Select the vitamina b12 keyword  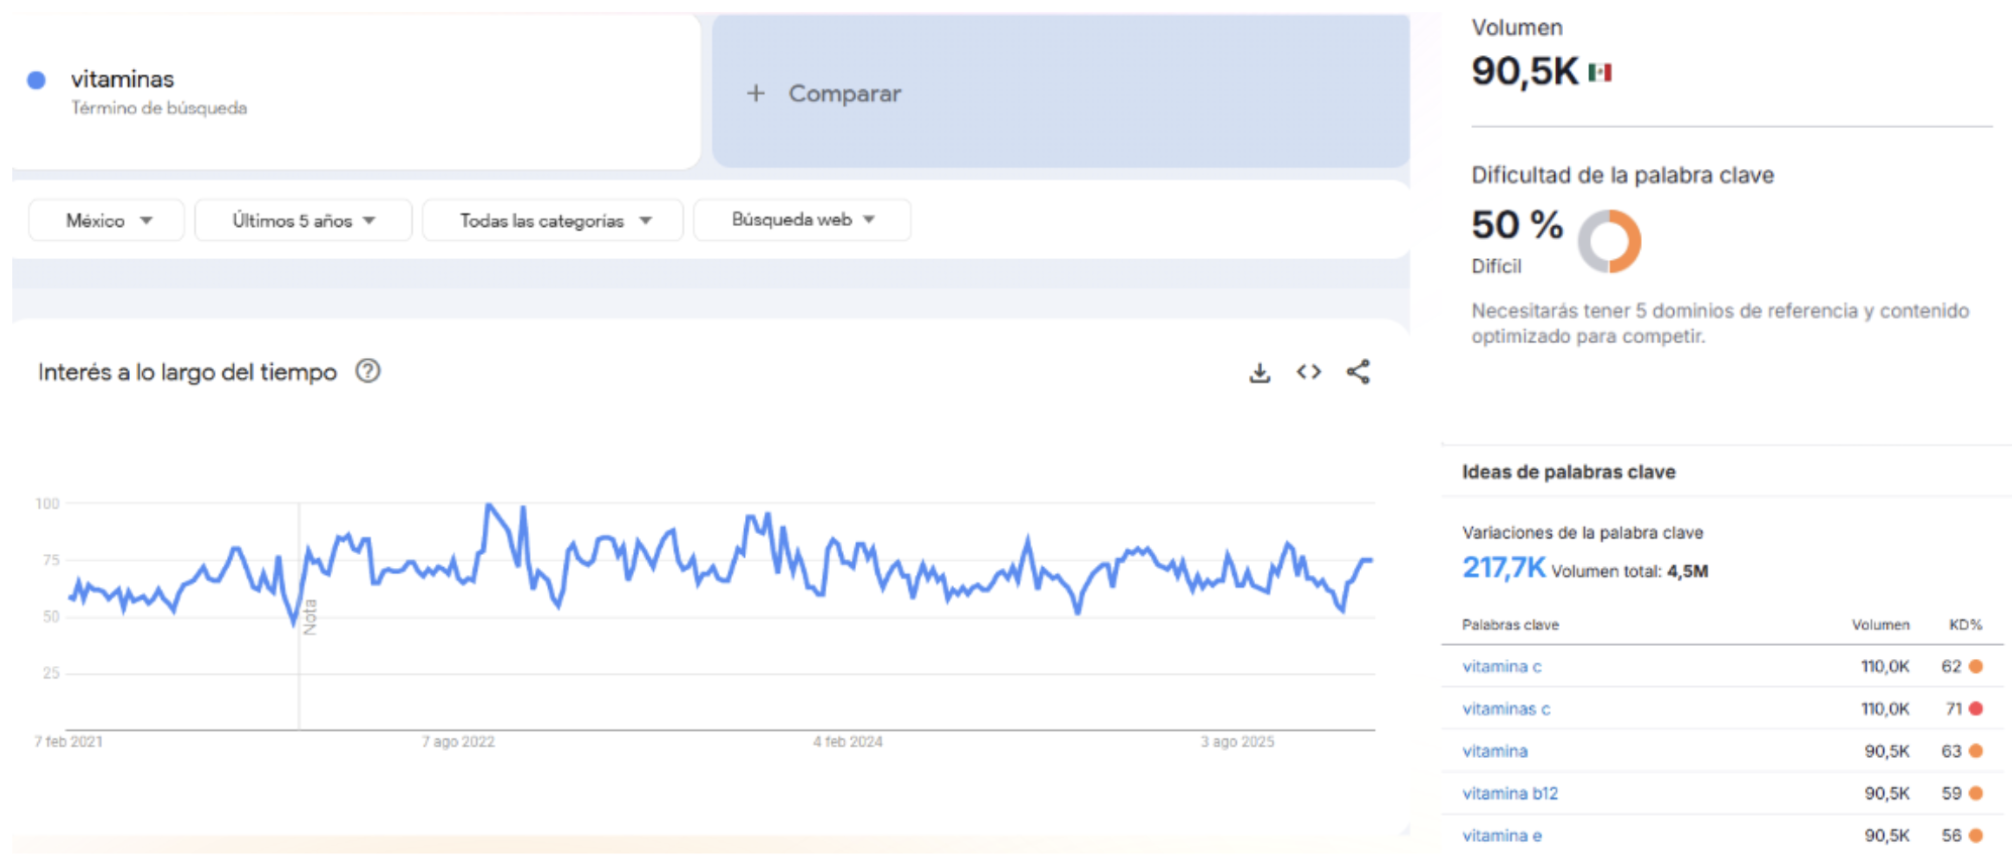[1509, 793]
